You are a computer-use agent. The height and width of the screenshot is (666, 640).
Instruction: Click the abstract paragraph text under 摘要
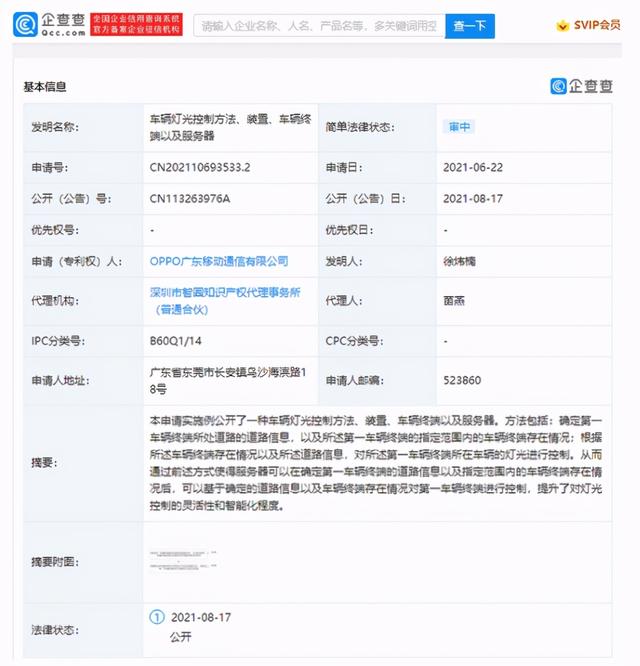[x=376, y=463]
